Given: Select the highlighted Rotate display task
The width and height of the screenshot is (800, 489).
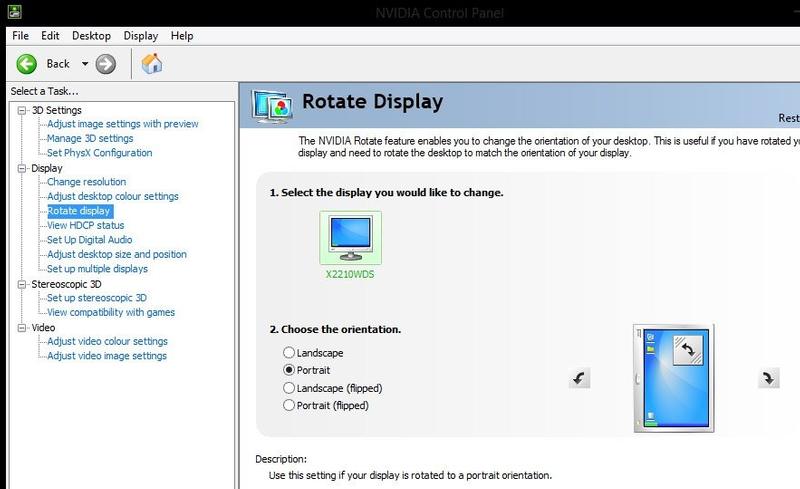Looking at the screenshot, I should (79, 211).
